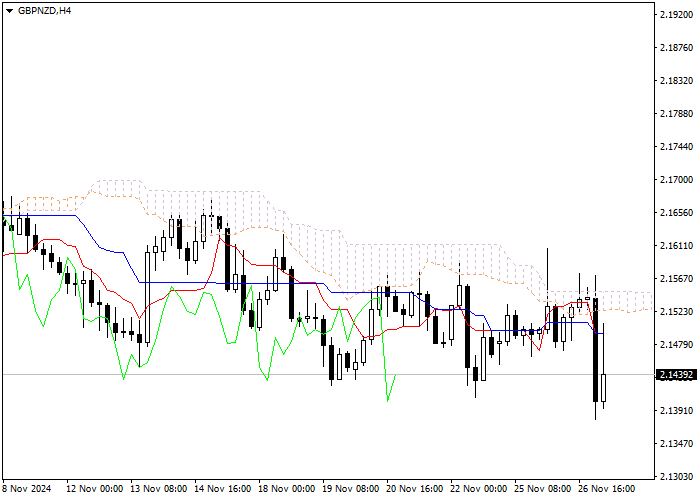700x500 pixels.
Task: Click the 14 Nov 16:00 time label
Action: coord(223,489)
